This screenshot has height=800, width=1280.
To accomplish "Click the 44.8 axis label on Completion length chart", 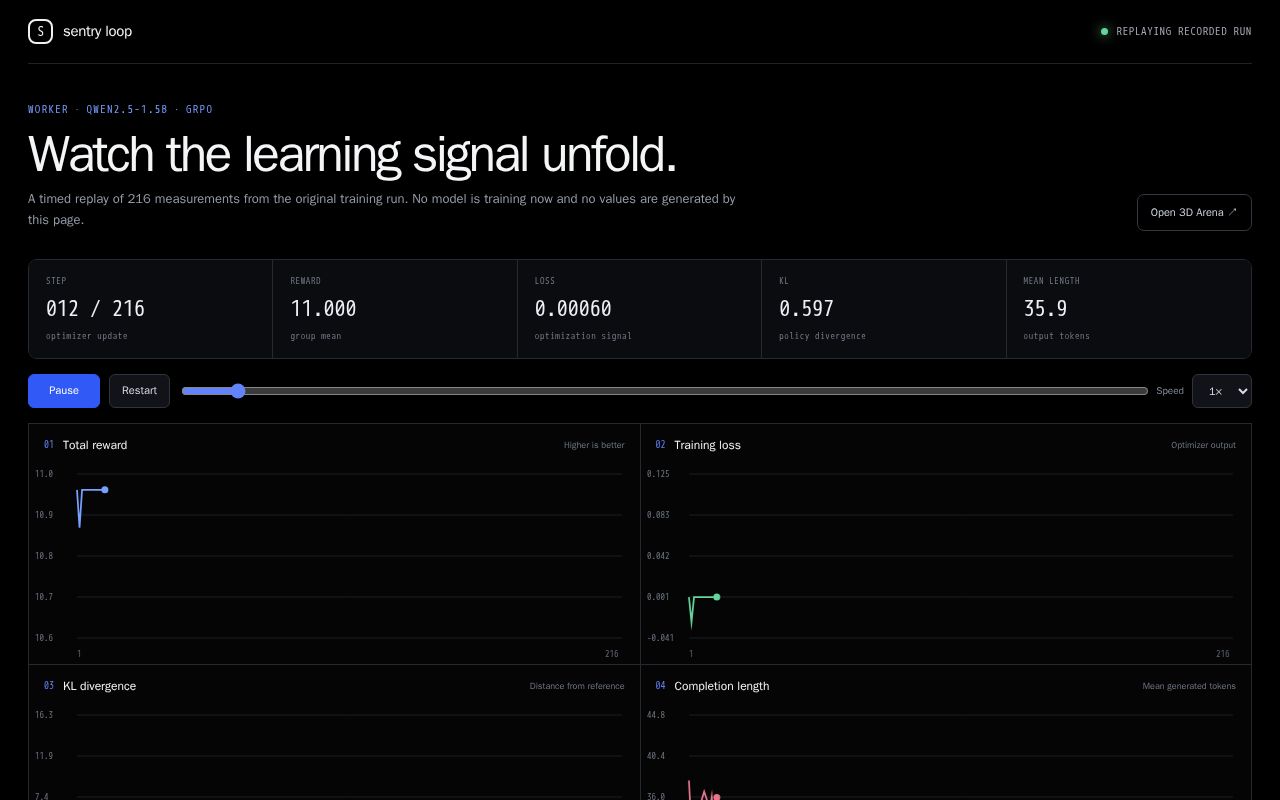I will point(656,715).
